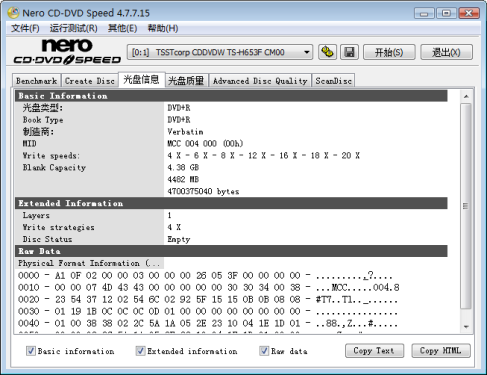This screenshot has height=375, width=487.
Task: Click the 4700375040 bytes value
Action: point(203,191)
